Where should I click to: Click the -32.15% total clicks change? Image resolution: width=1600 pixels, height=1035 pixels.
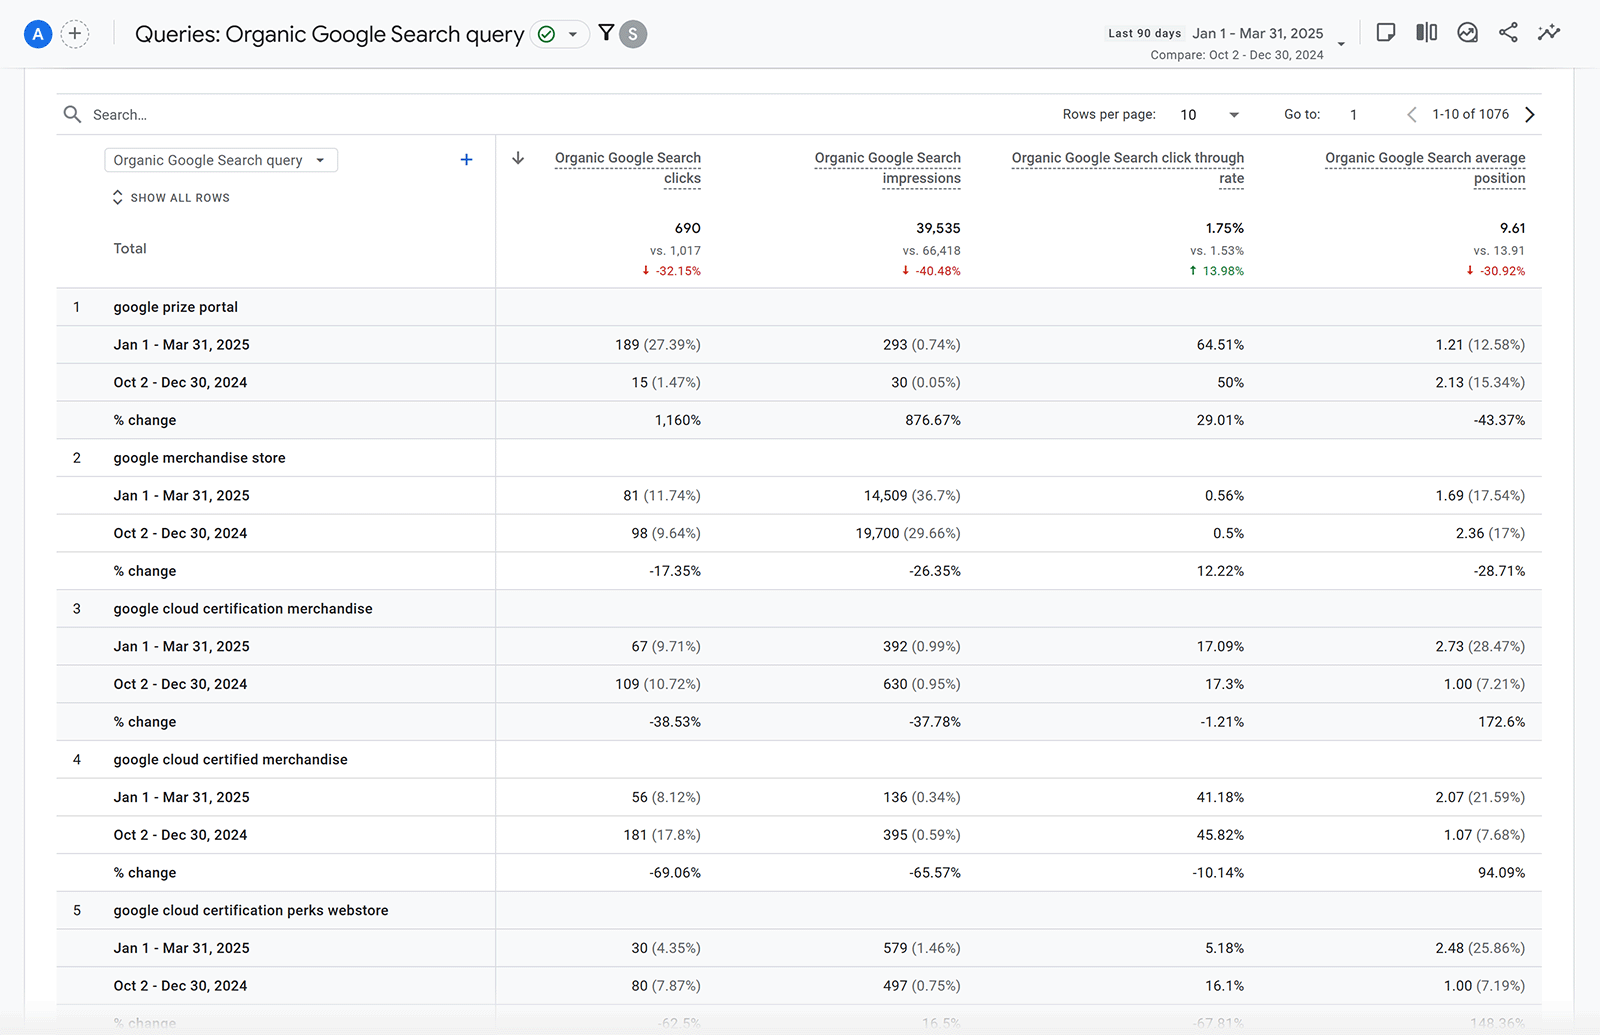(672, 271)
